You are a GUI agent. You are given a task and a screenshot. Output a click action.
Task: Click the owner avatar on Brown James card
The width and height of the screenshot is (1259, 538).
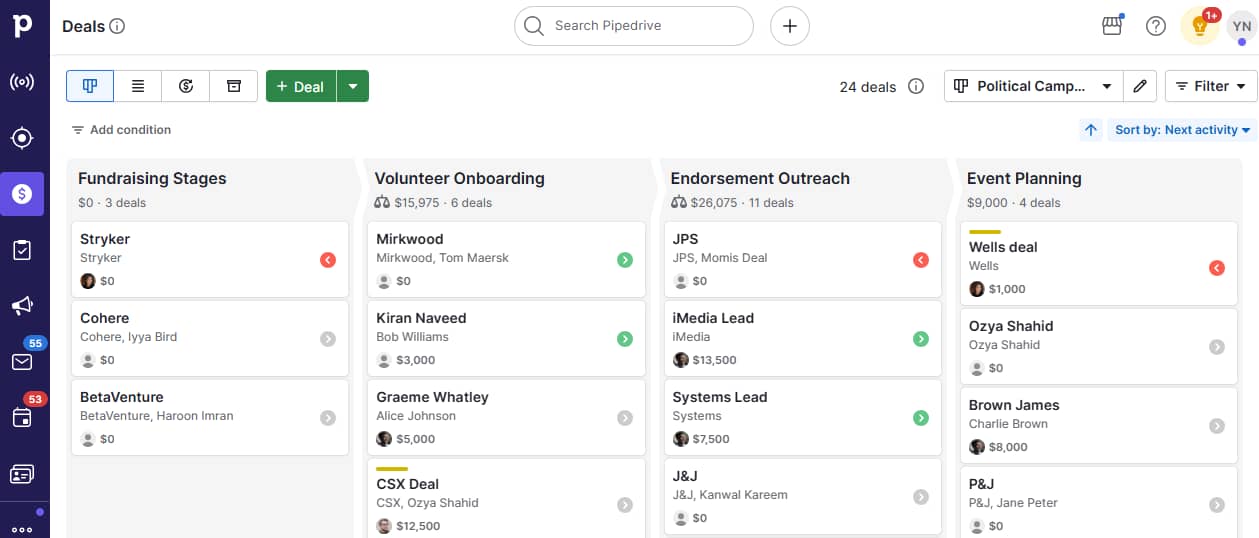pyautogui.click(x=977, y=447)
